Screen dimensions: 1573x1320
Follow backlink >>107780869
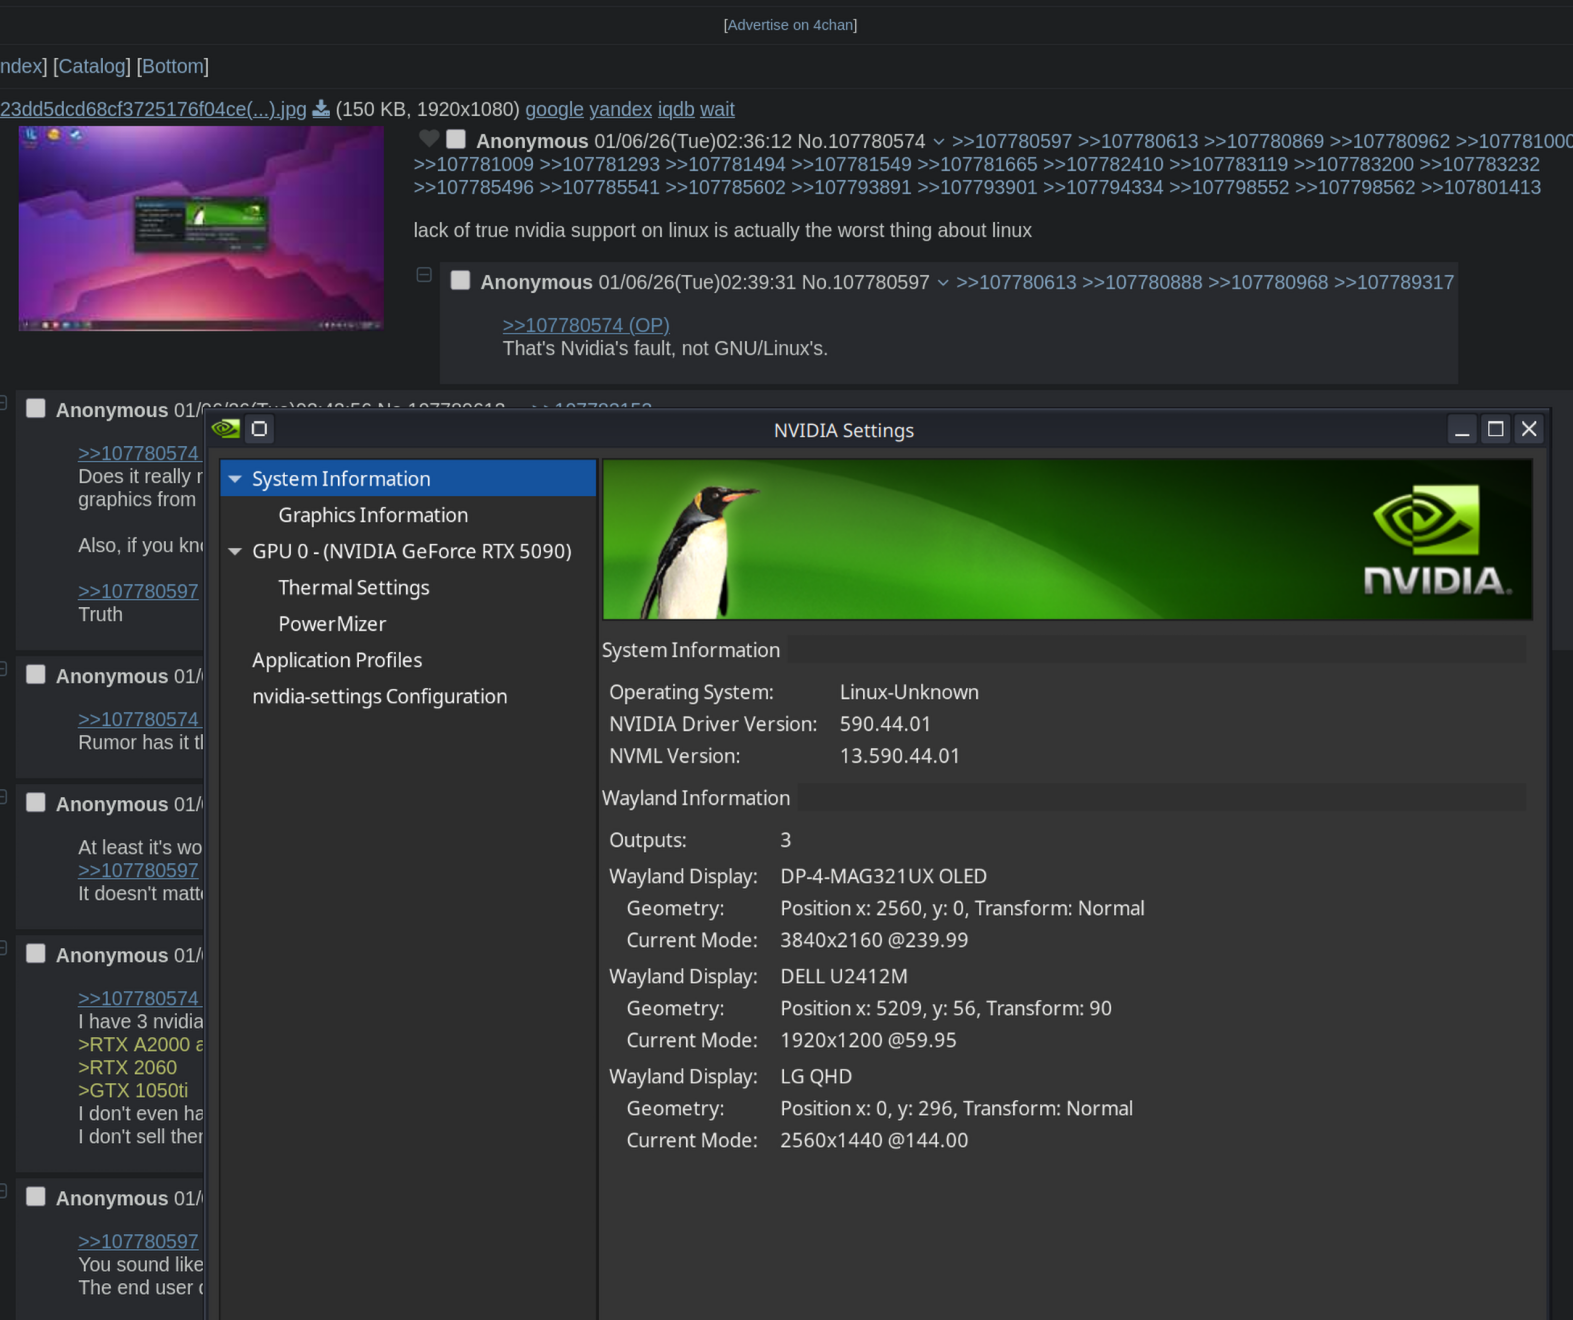pyautogui.click(x=1264, y=141)
